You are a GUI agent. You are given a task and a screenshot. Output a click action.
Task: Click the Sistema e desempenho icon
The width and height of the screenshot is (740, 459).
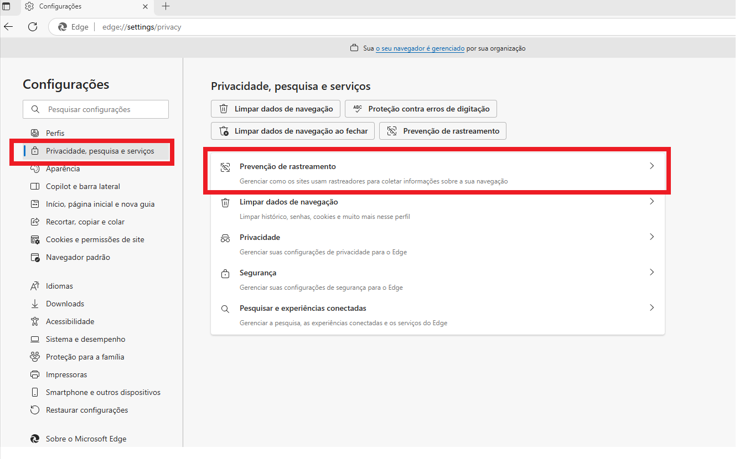point(35,339)
